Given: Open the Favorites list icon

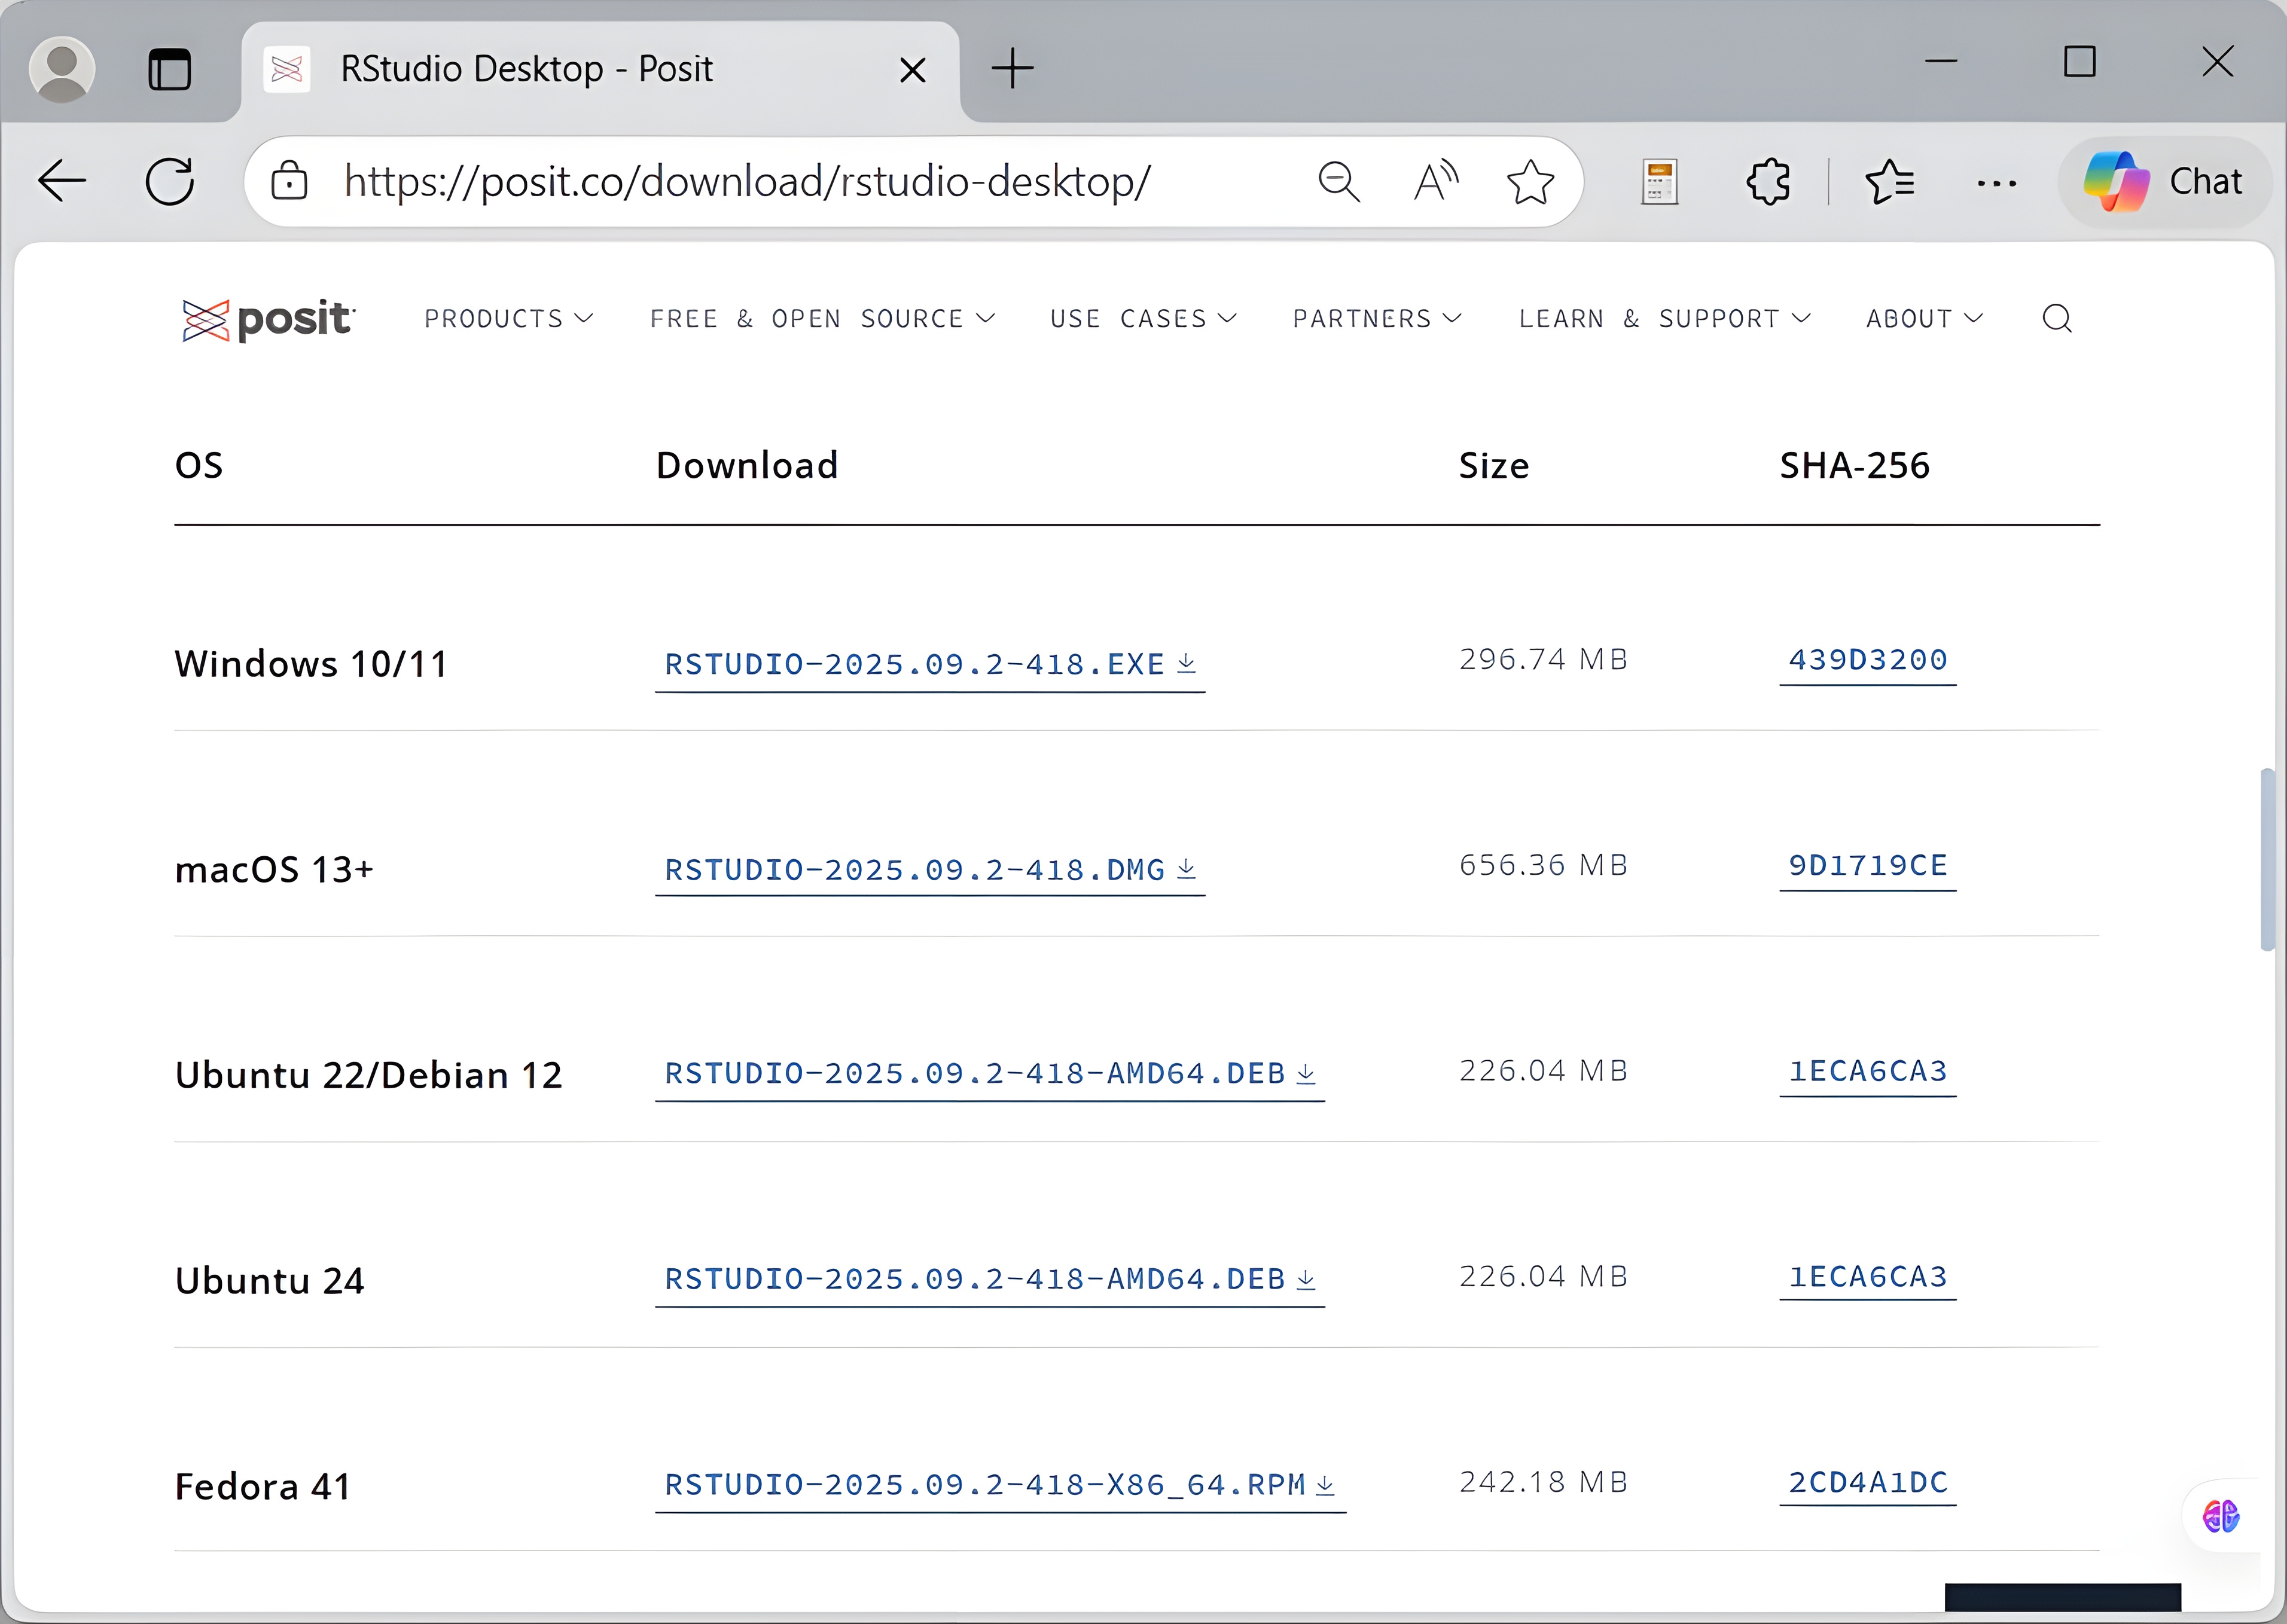Looking at the screenshot, I should (1889, 182).
